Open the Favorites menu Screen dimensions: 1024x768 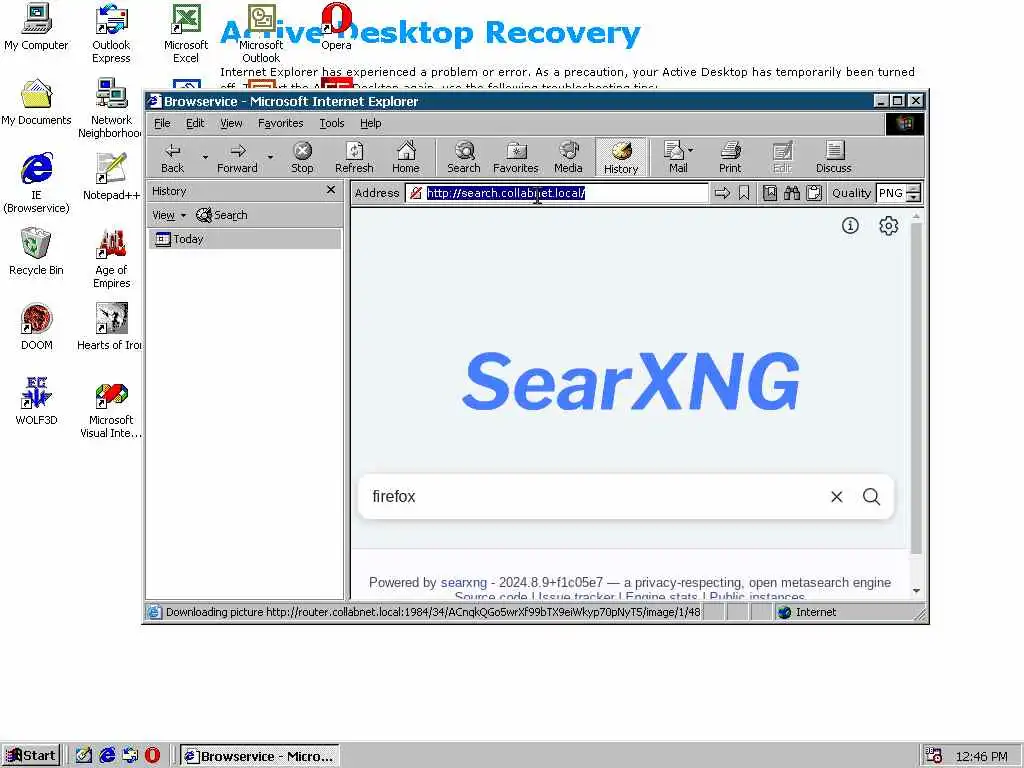[280, 123]
